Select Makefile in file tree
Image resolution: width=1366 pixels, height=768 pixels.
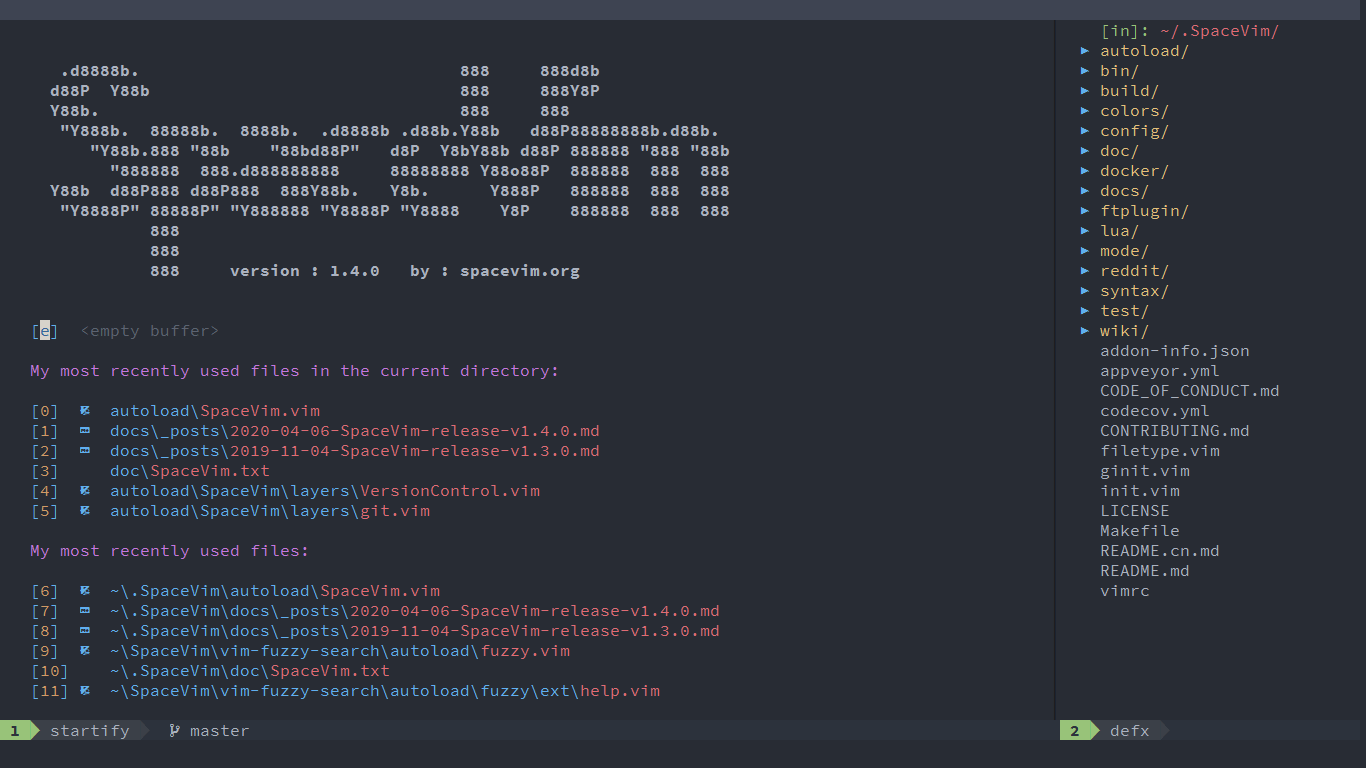click(1139, 530)
